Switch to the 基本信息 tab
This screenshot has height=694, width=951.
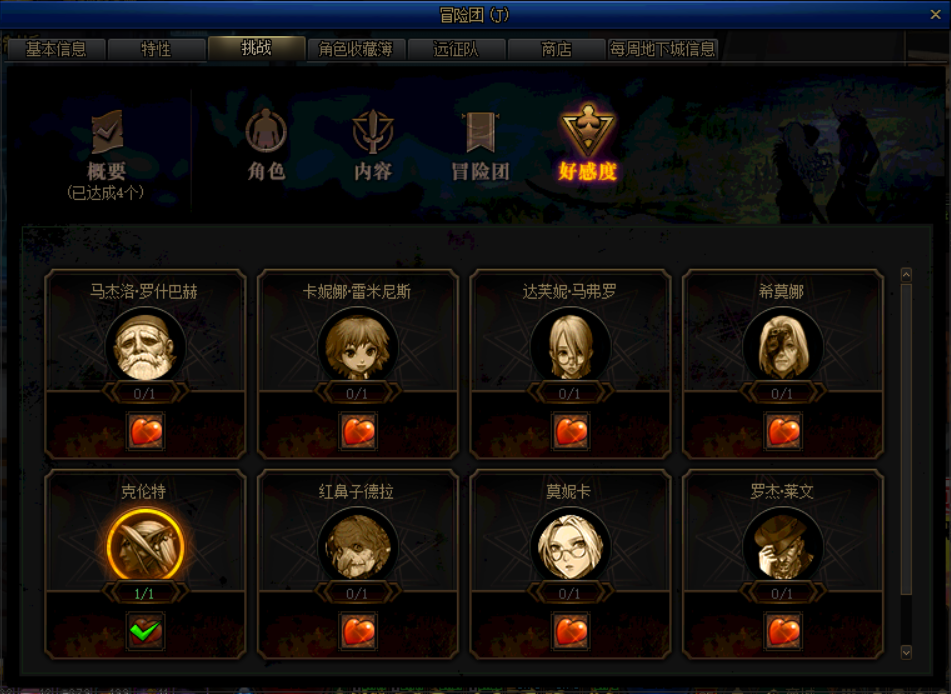pos(56,49)
